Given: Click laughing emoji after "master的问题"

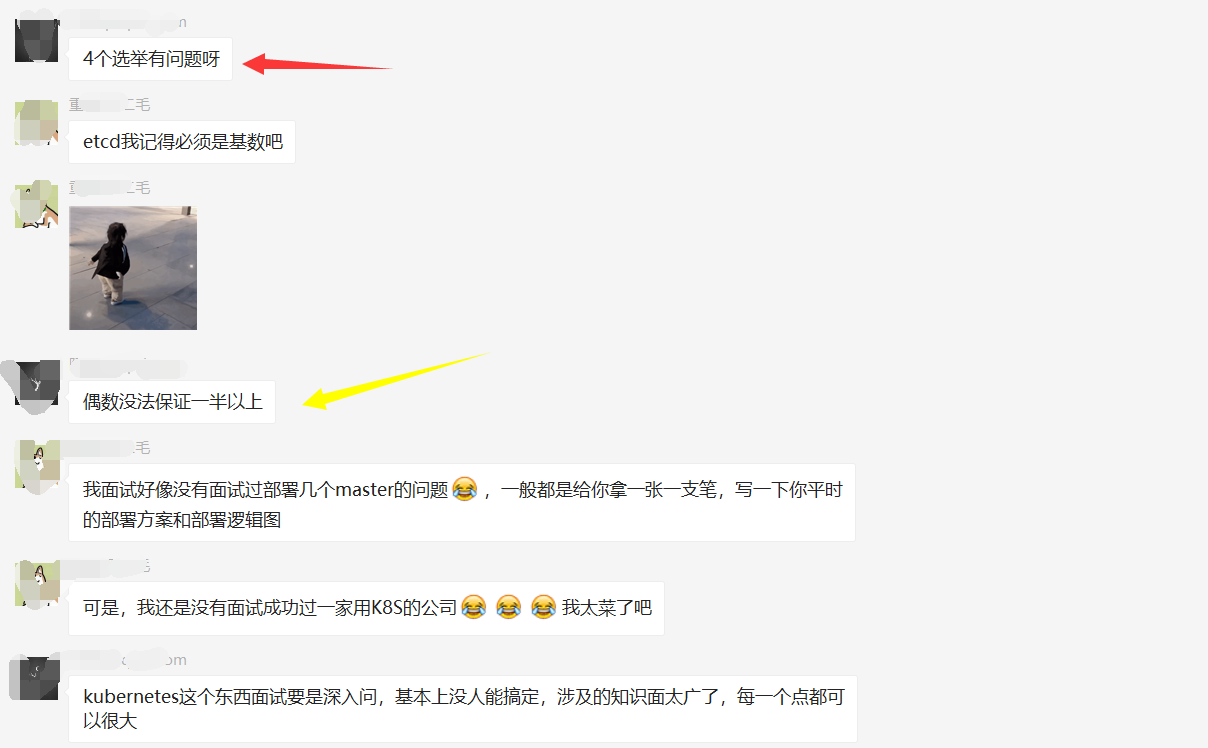Looking at the screenshot, I should coord(465,489).
